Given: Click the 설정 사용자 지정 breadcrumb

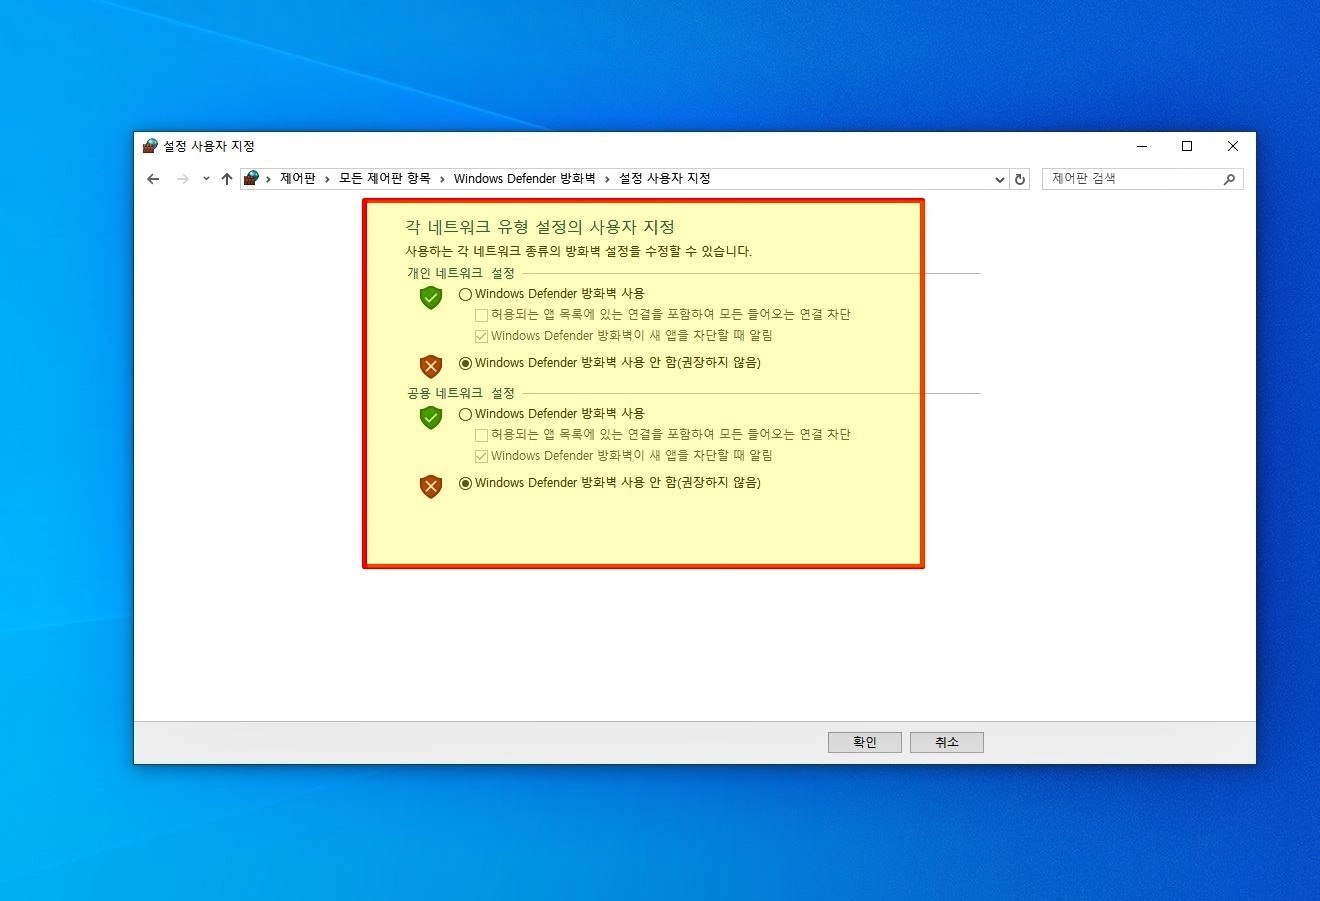Looking at the screenshot, I should (664, 178).
